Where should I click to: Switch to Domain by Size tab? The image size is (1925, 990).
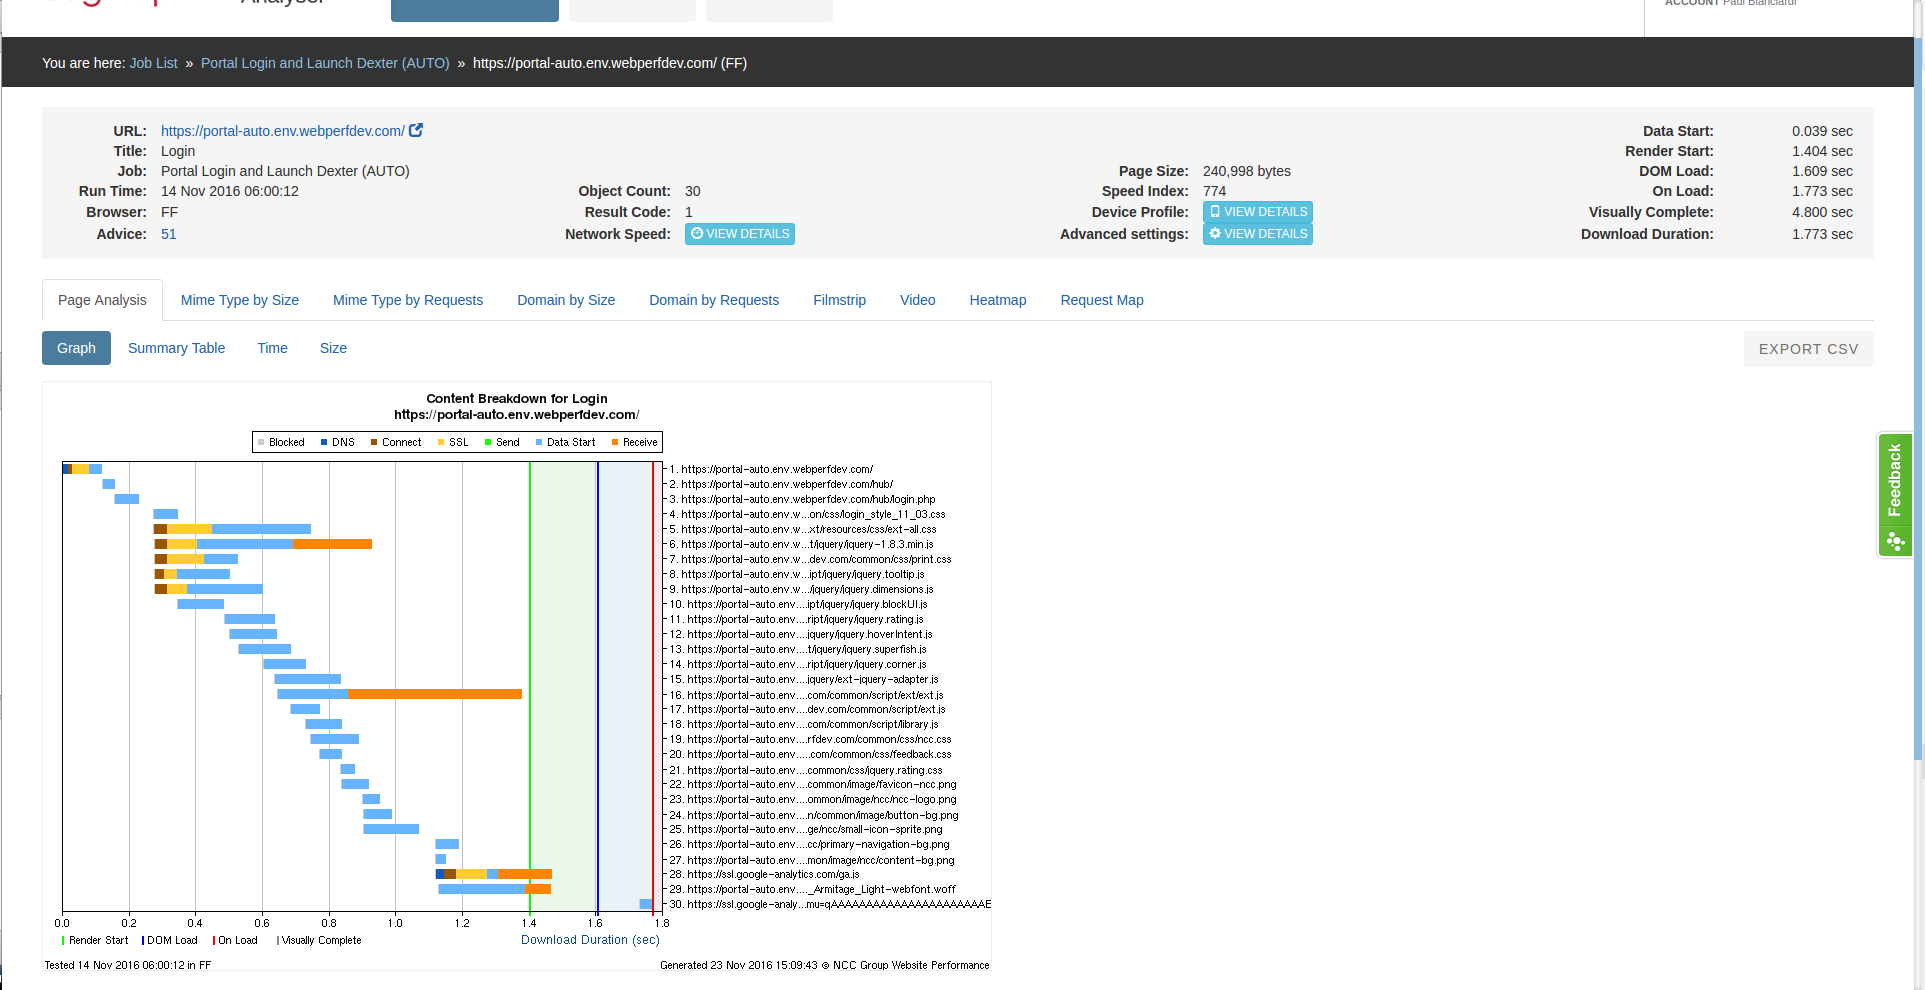point(566,300)
